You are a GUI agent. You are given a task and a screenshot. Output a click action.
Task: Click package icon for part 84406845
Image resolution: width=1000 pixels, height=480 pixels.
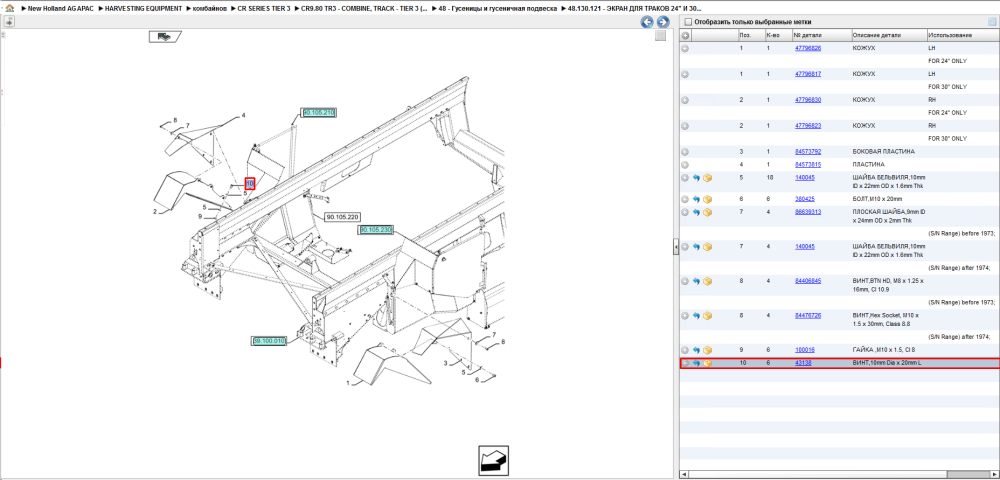707,281
